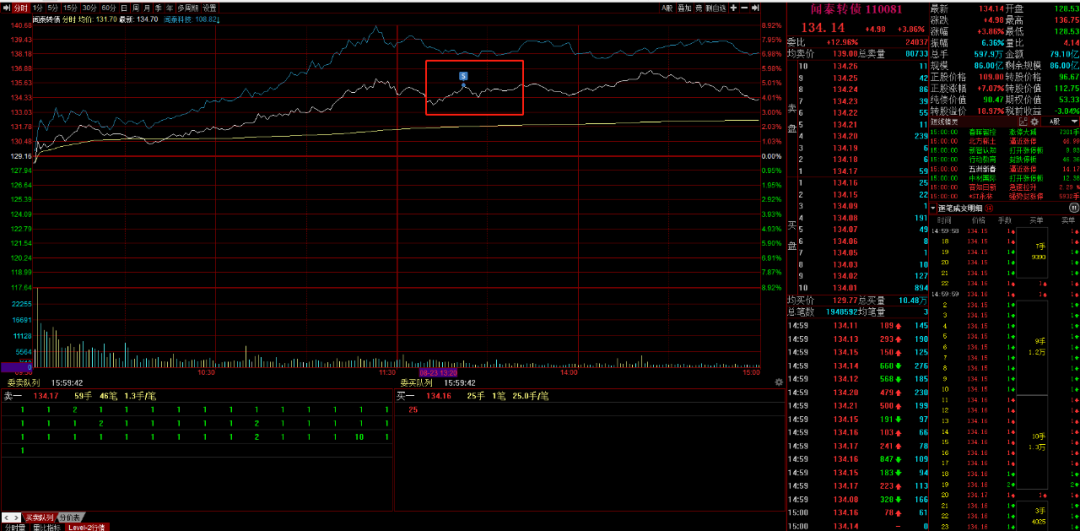
Task: Click the A股 button in chart toolbar
Action: (667, 8)
